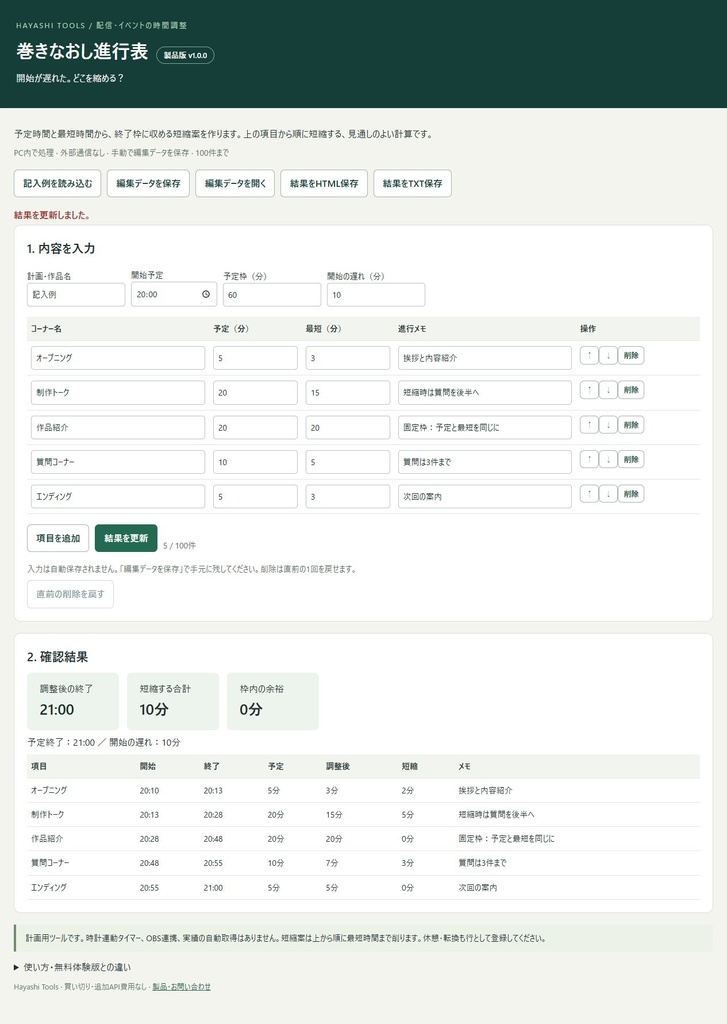Delete the 作品紹介 row
The height and width of the screenshot is (1024, 727).
[x=631, y=424]
